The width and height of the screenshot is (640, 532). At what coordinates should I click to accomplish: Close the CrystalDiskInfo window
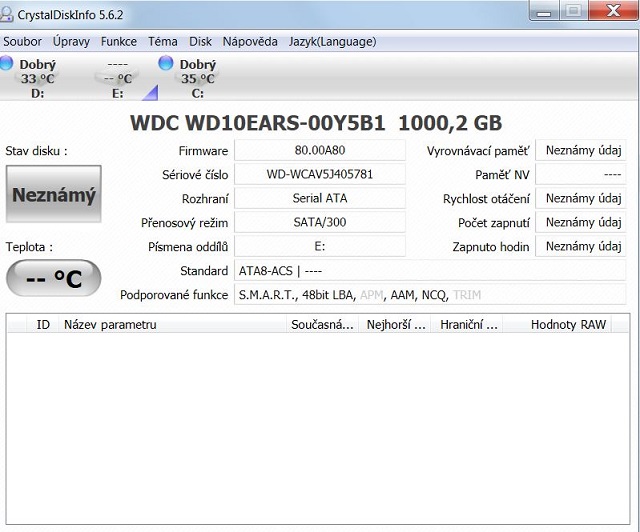(x=609, y=11)
